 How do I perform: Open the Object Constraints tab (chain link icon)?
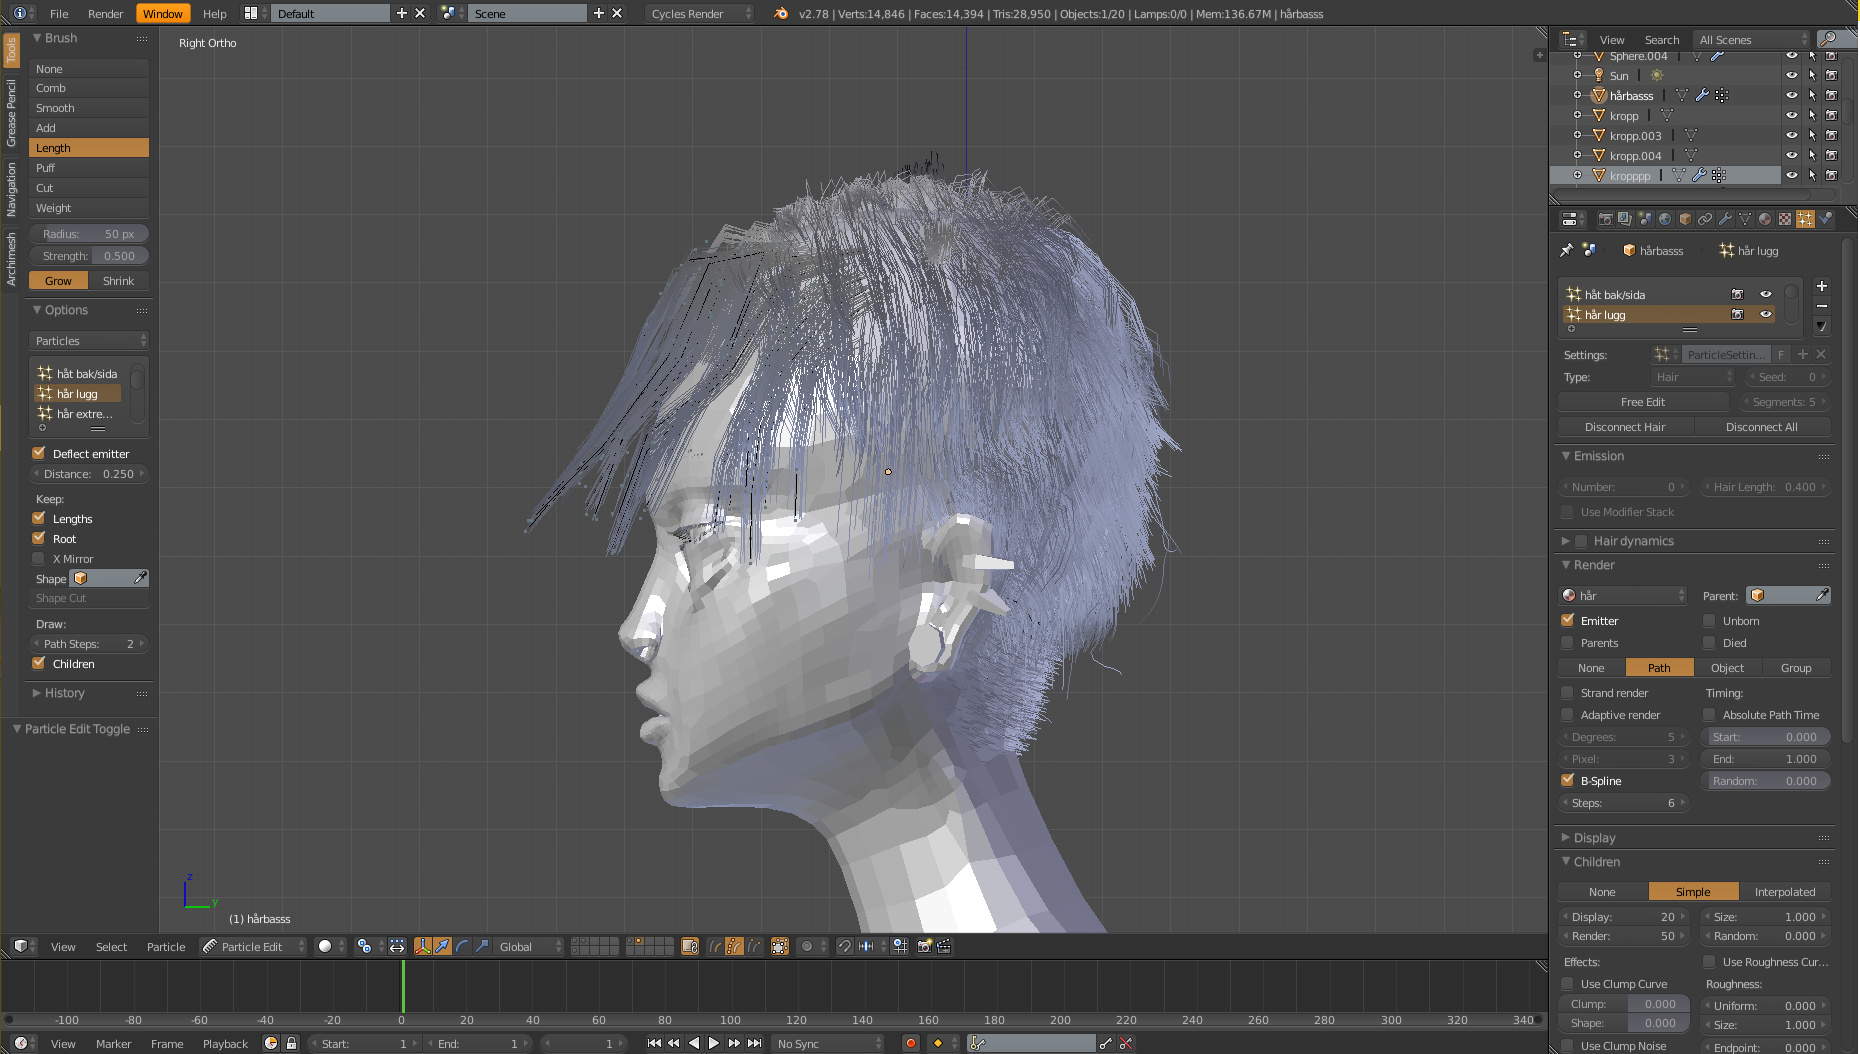pyautogui.click(x=1705, y=219)
